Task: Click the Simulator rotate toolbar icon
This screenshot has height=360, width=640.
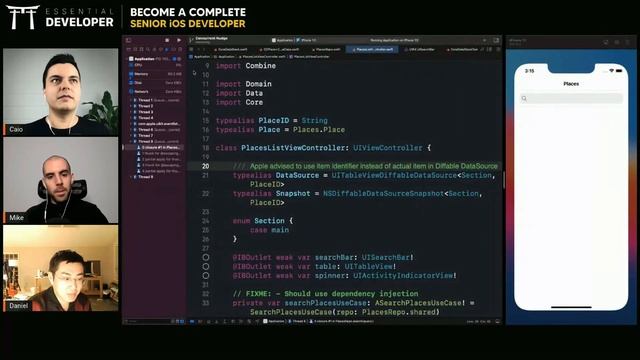Action: coord(628,42)
